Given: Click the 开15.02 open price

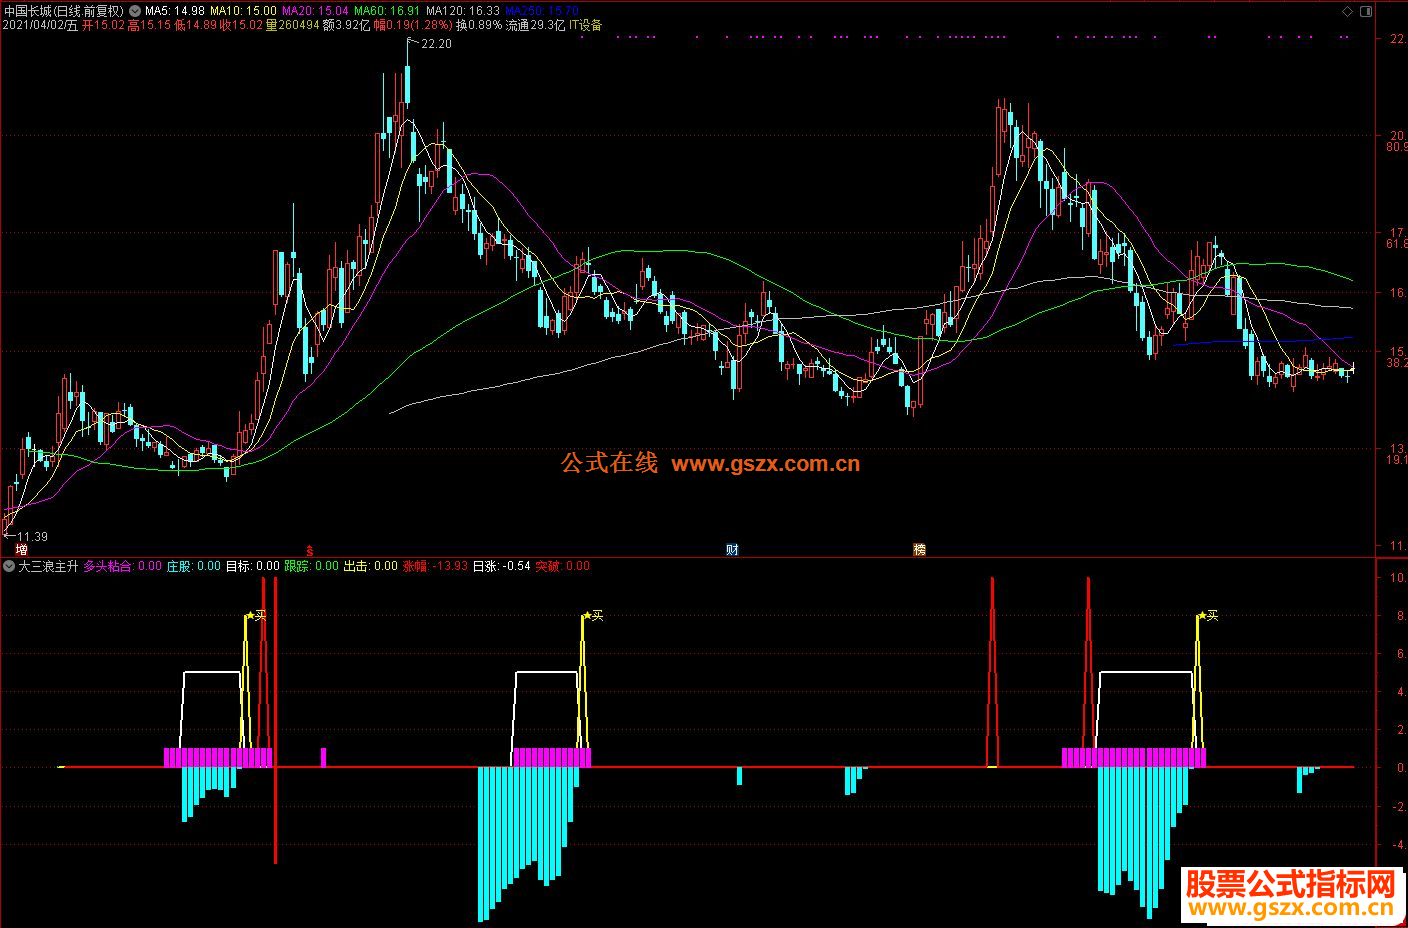Looking at the screenshot, I should pos(103,25).
